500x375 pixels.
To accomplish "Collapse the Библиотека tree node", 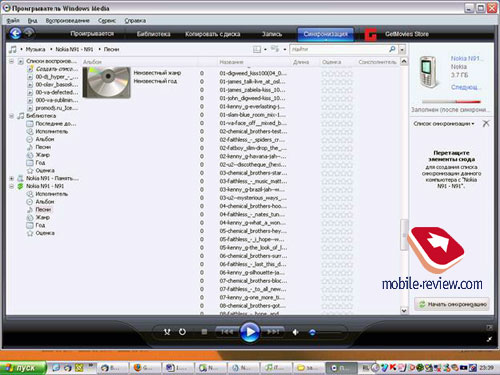I will (x=11, y=116).
